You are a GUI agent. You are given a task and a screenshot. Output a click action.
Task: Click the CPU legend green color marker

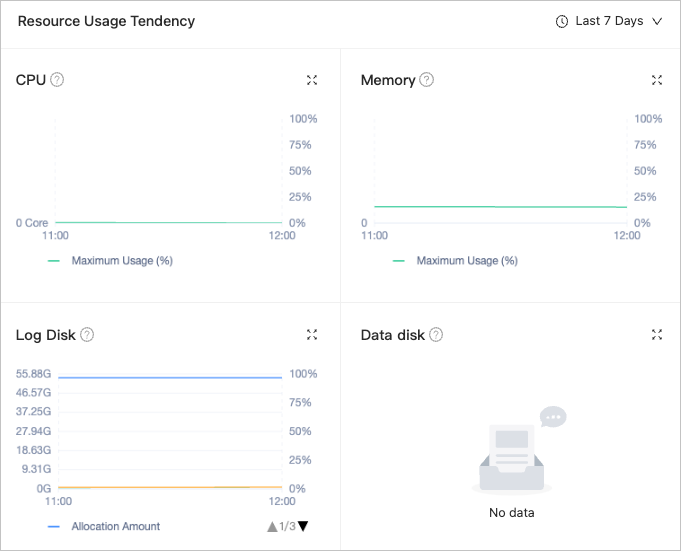coord(54,261)
